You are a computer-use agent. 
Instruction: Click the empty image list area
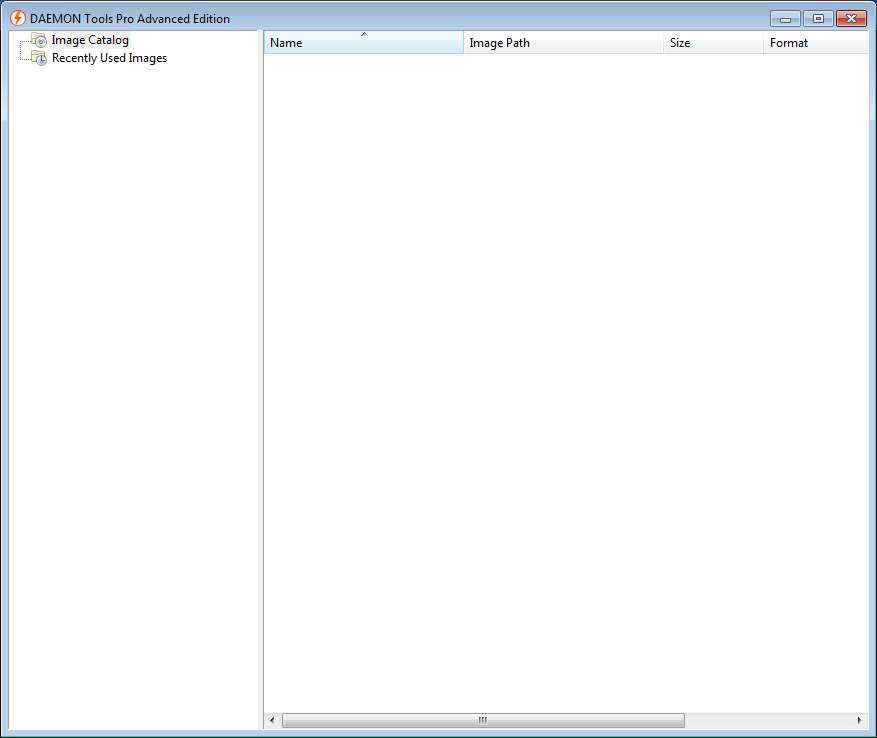click(x=565, y=380)
